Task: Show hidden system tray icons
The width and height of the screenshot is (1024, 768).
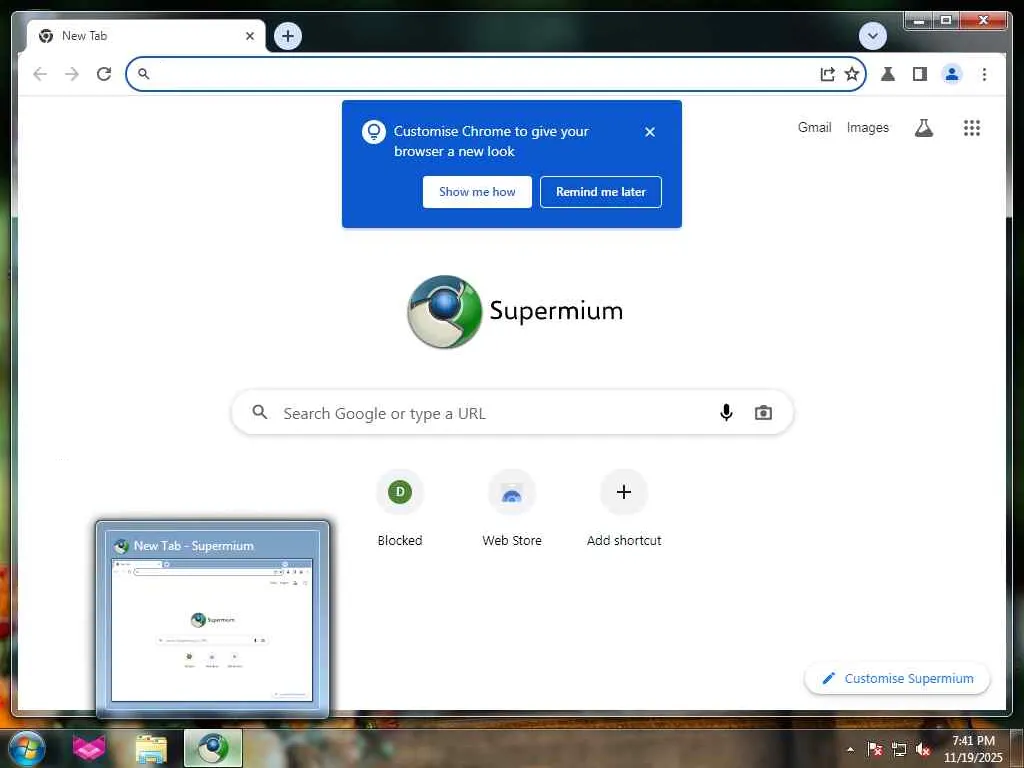Action: (850, 749)
